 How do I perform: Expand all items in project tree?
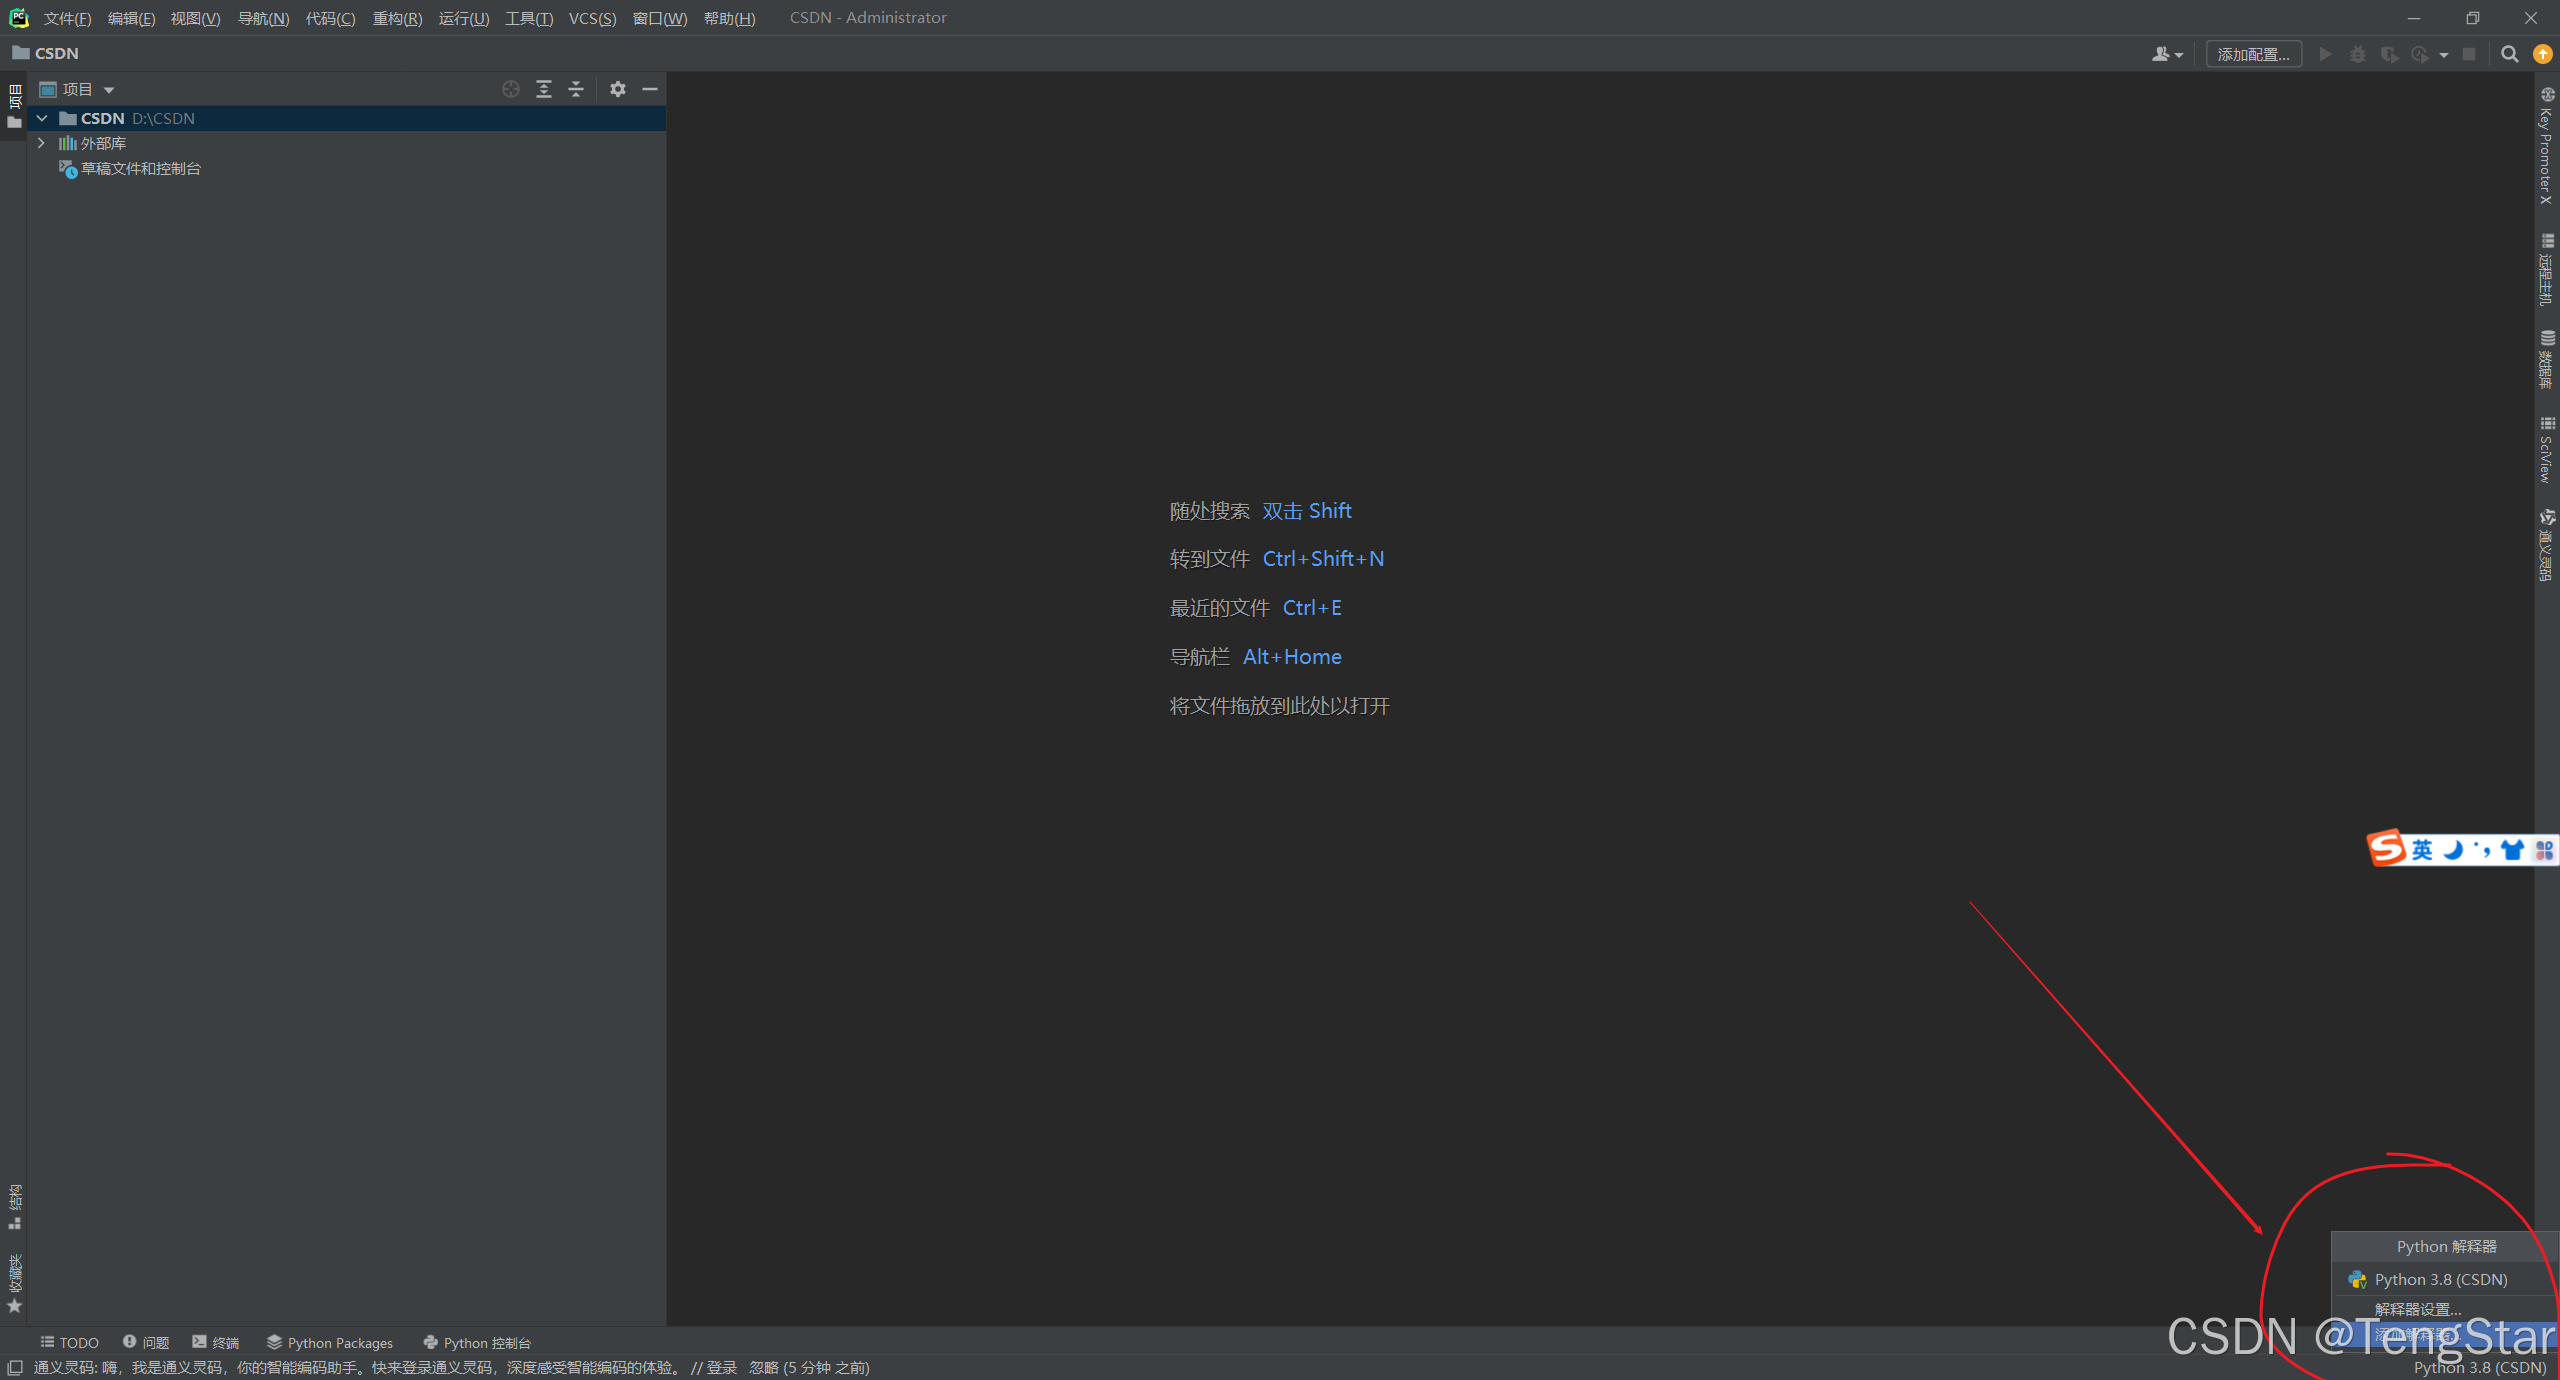point(544,89)
